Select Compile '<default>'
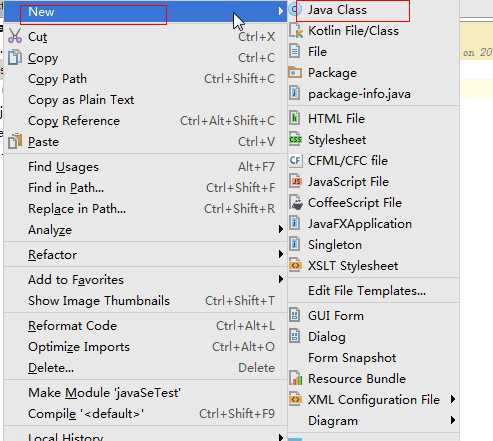The height and width of the screenshot is (441, 493). click(x=145, y=414)
